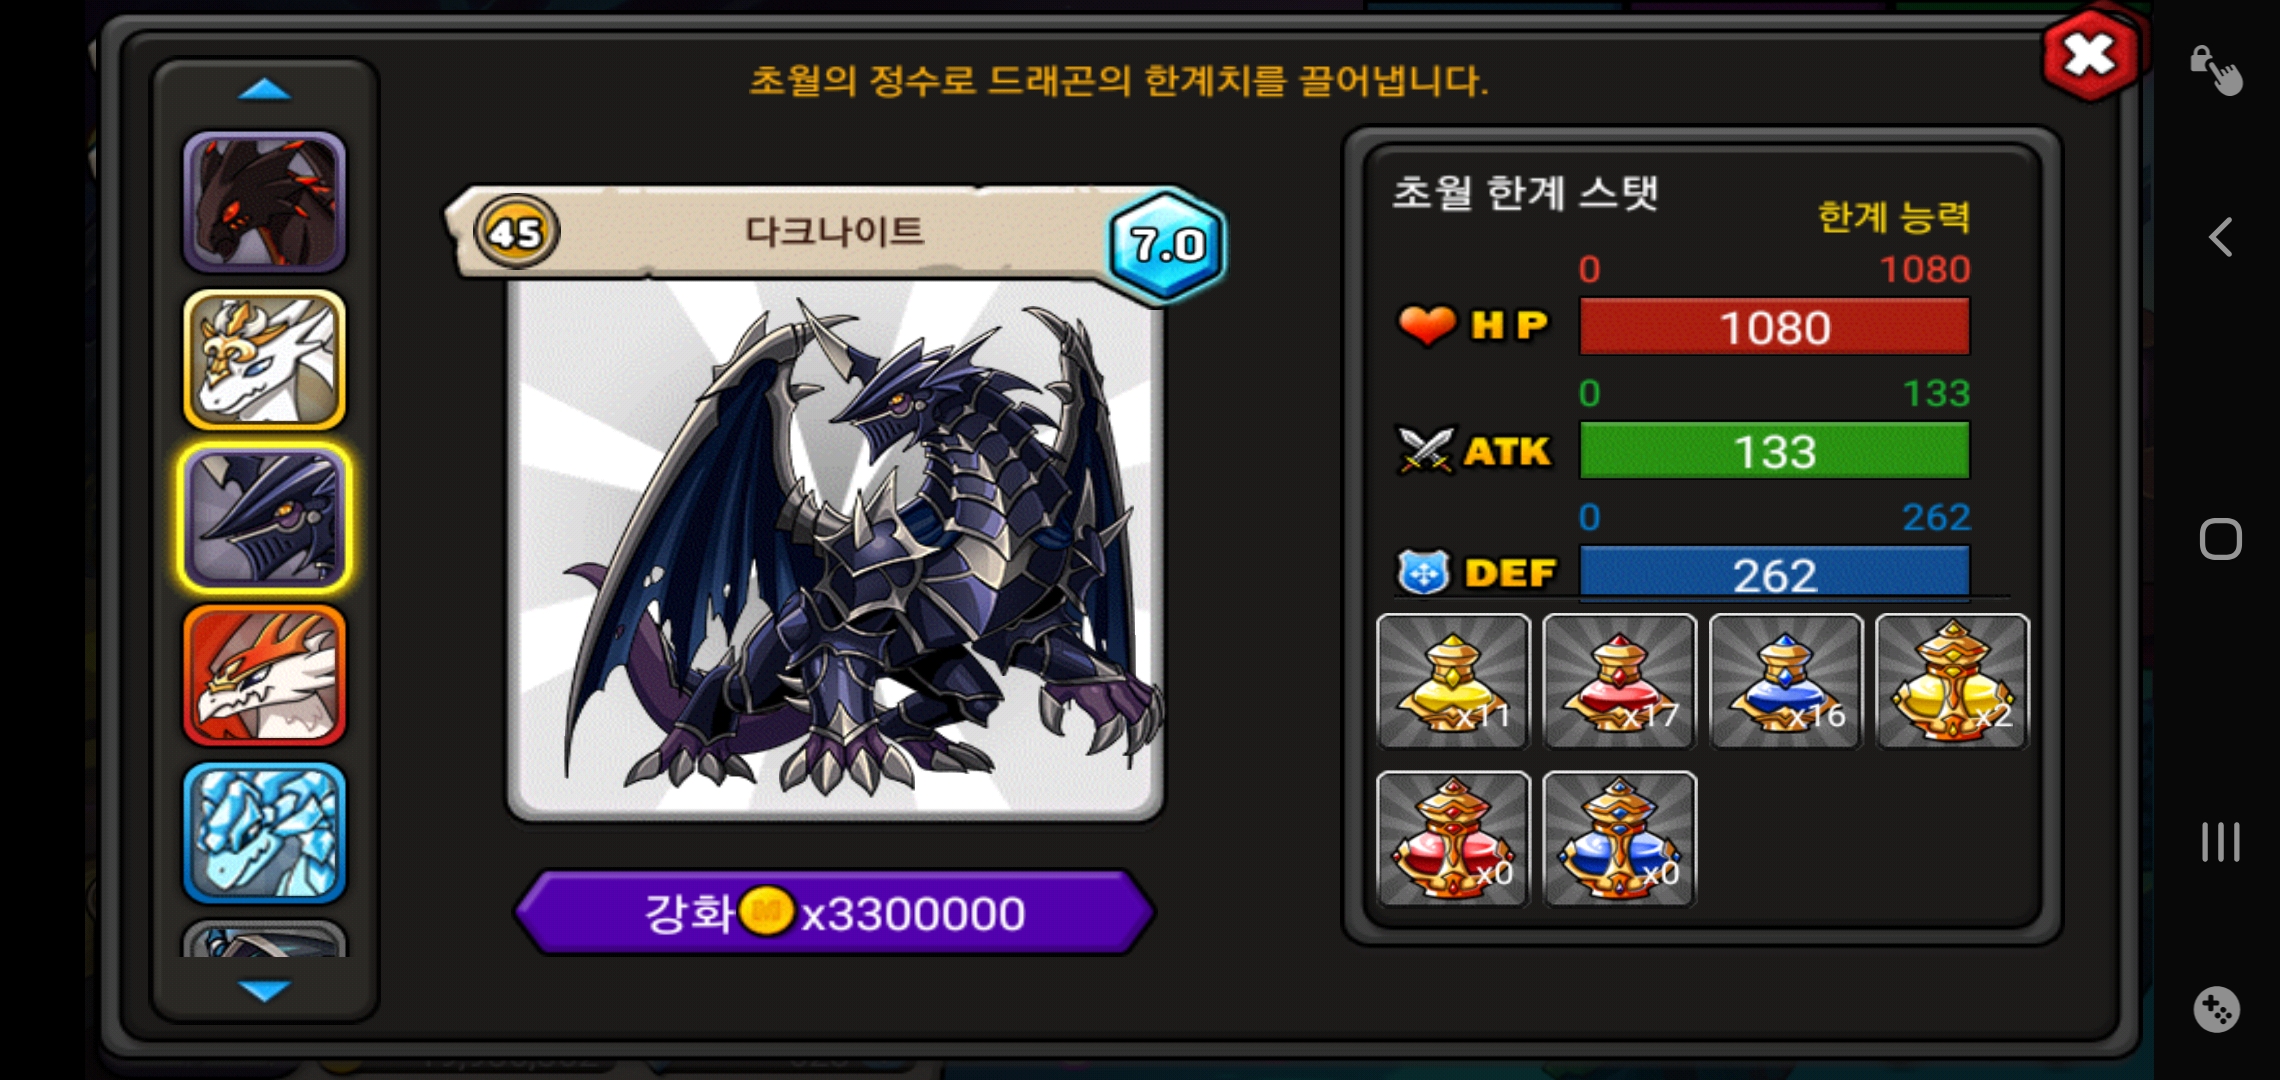
Task: Select the blue essence potion x16
Action: [x=1786, y=681]
